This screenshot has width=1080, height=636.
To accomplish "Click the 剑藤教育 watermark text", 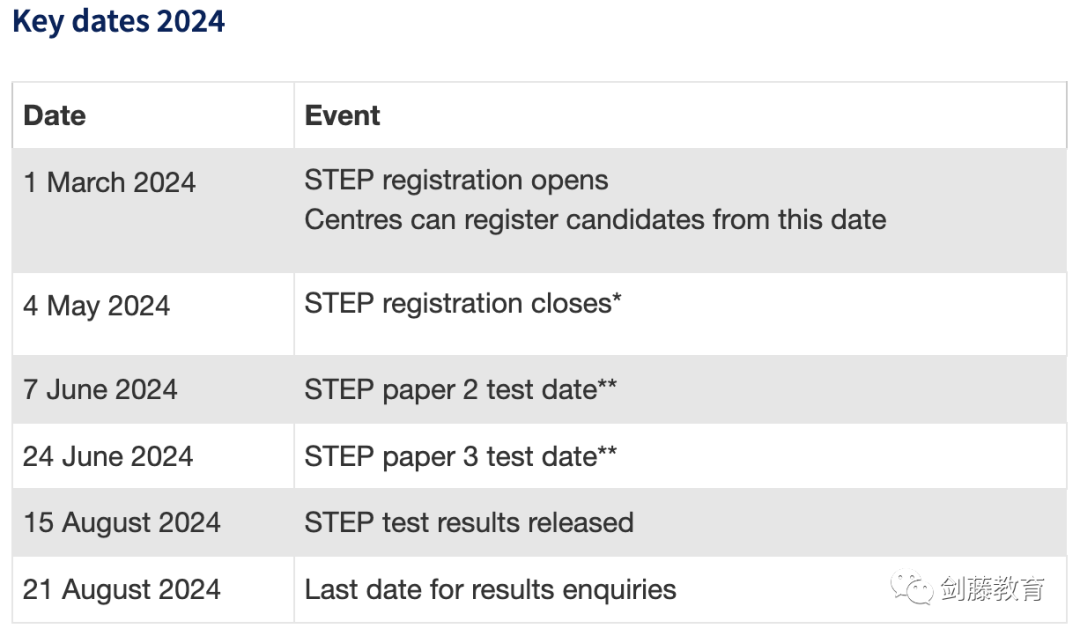I will click(993, 589).
